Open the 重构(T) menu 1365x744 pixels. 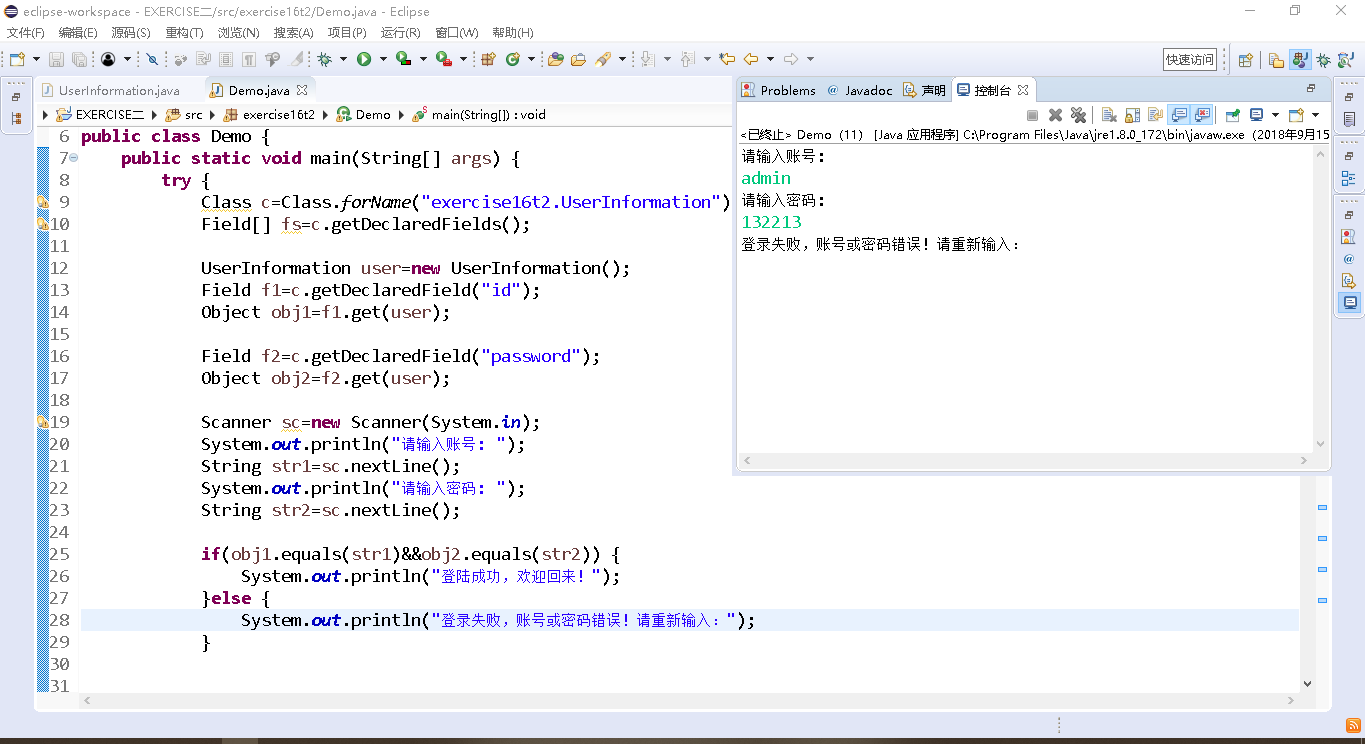pos(184,33)
